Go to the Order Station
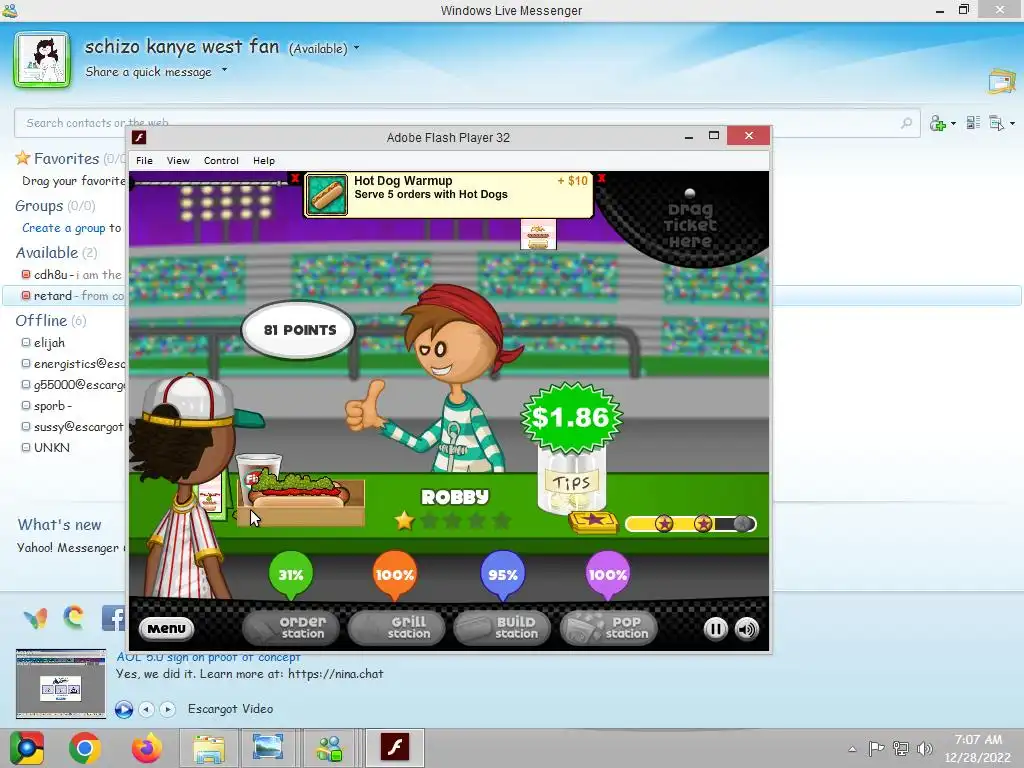 (291, 628)
